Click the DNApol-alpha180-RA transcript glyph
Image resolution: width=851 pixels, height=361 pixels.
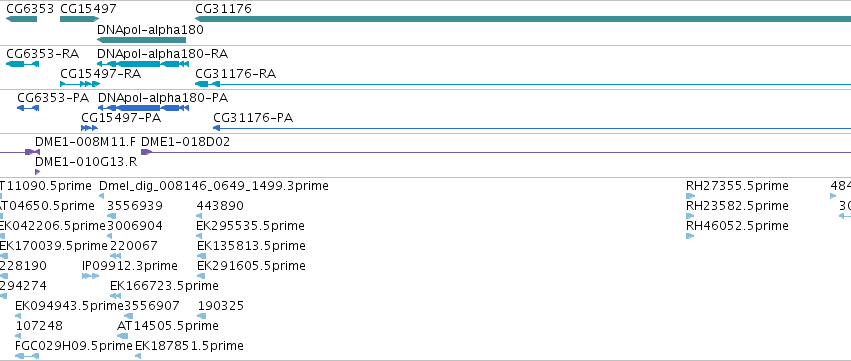pos(143,64)
